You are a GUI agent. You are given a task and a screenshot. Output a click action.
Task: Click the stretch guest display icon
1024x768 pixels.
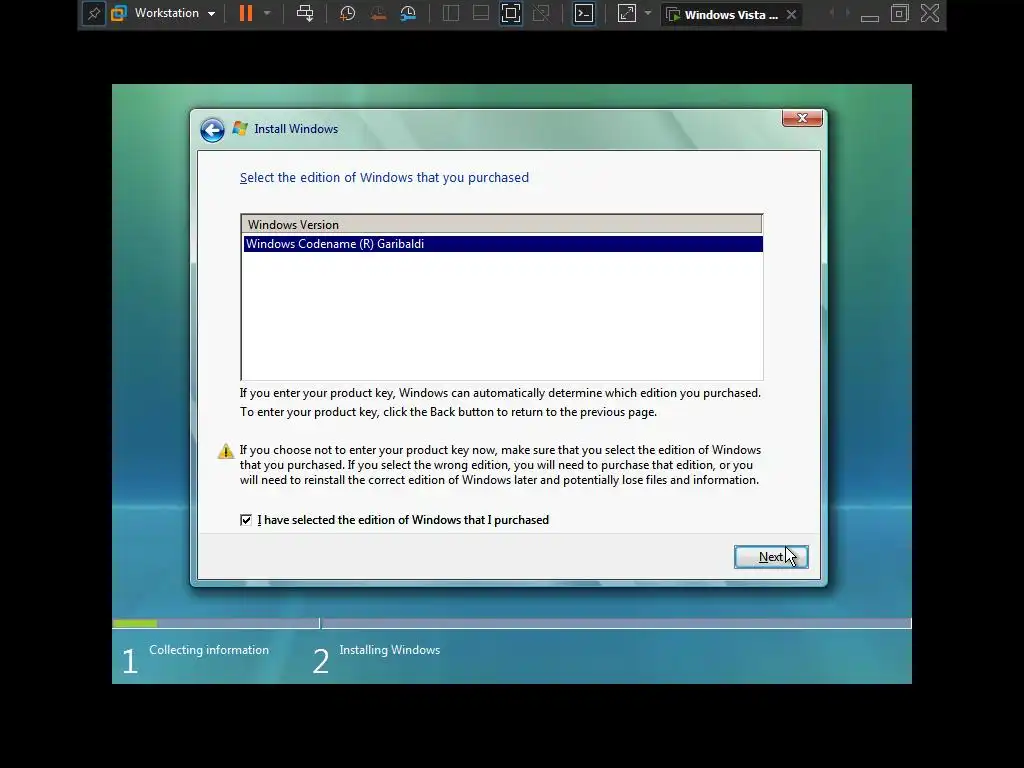tap(626, 14)
